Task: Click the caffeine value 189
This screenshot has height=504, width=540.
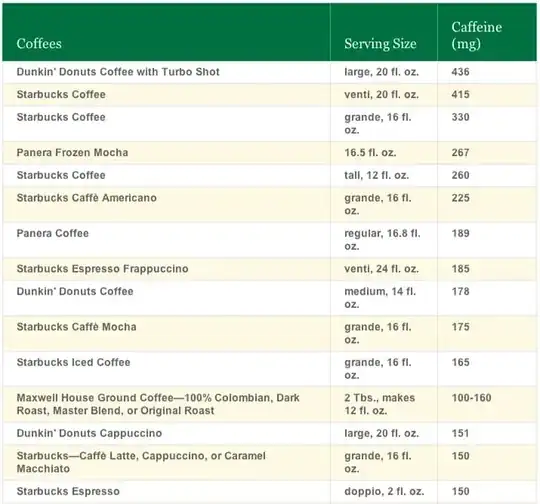Action: coord(460,234)
